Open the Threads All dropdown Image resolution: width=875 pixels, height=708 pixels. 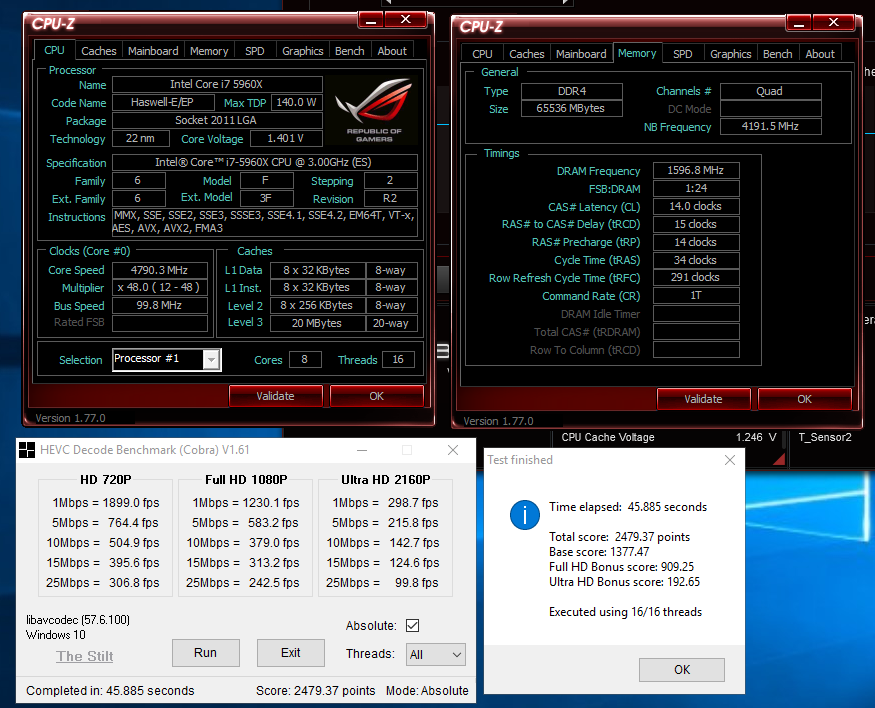[x=435, y=654]
